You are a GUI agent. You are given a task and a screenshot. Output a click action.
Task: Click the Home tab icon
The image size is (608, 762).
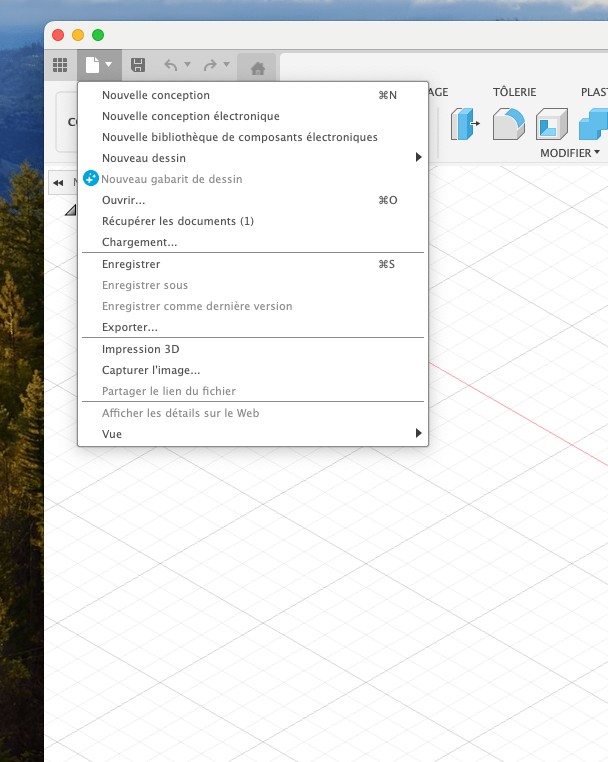coord(257,68)
